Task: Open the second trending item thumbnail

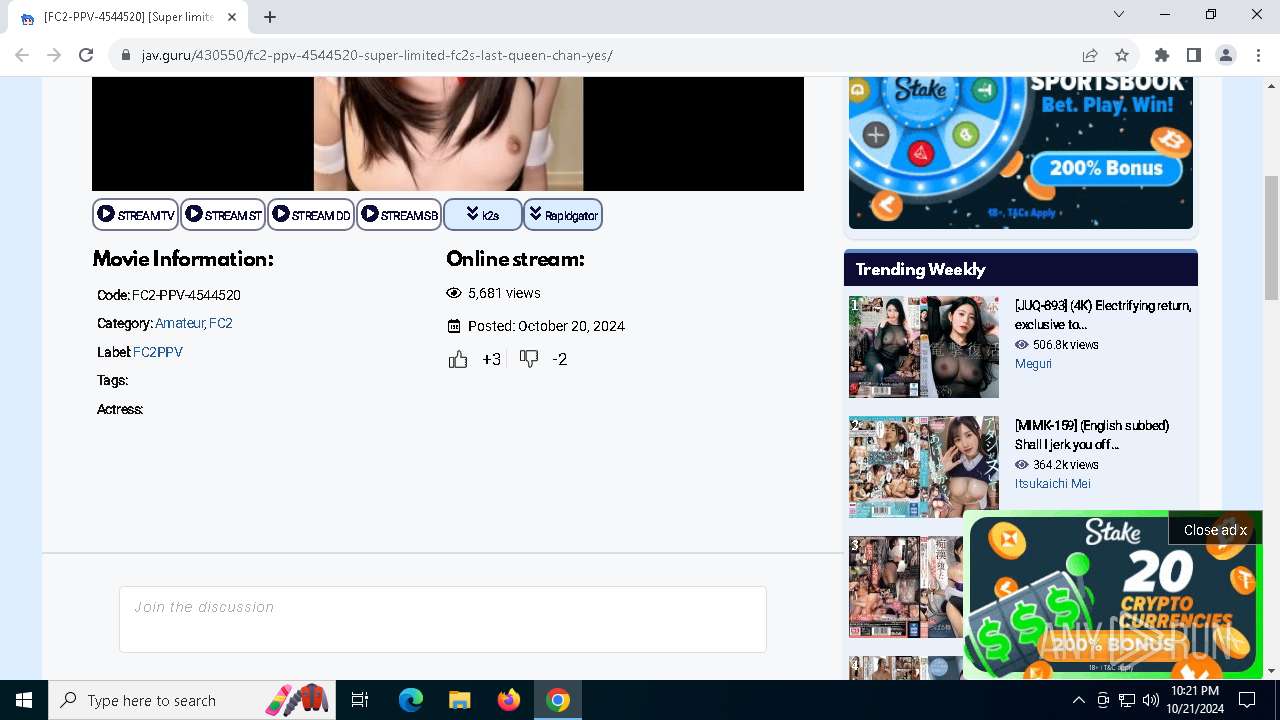Action: point(924,467)
